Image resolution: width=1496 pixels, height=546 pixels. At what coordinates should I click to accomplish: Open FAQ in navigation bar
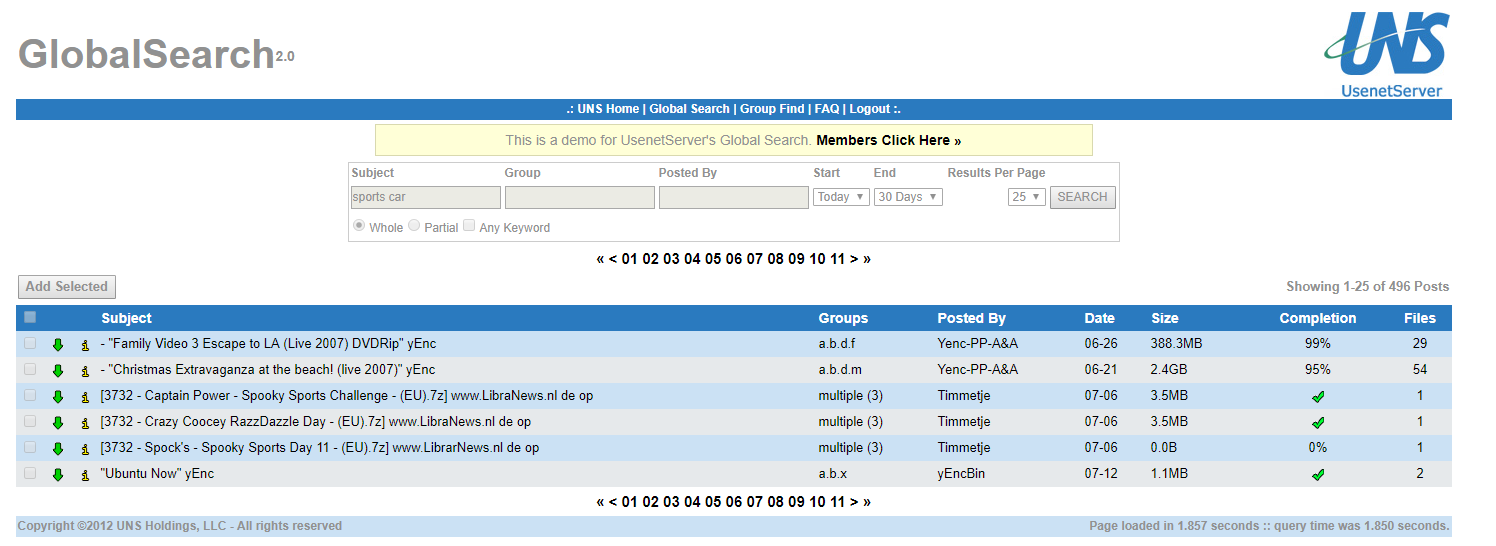827,109
